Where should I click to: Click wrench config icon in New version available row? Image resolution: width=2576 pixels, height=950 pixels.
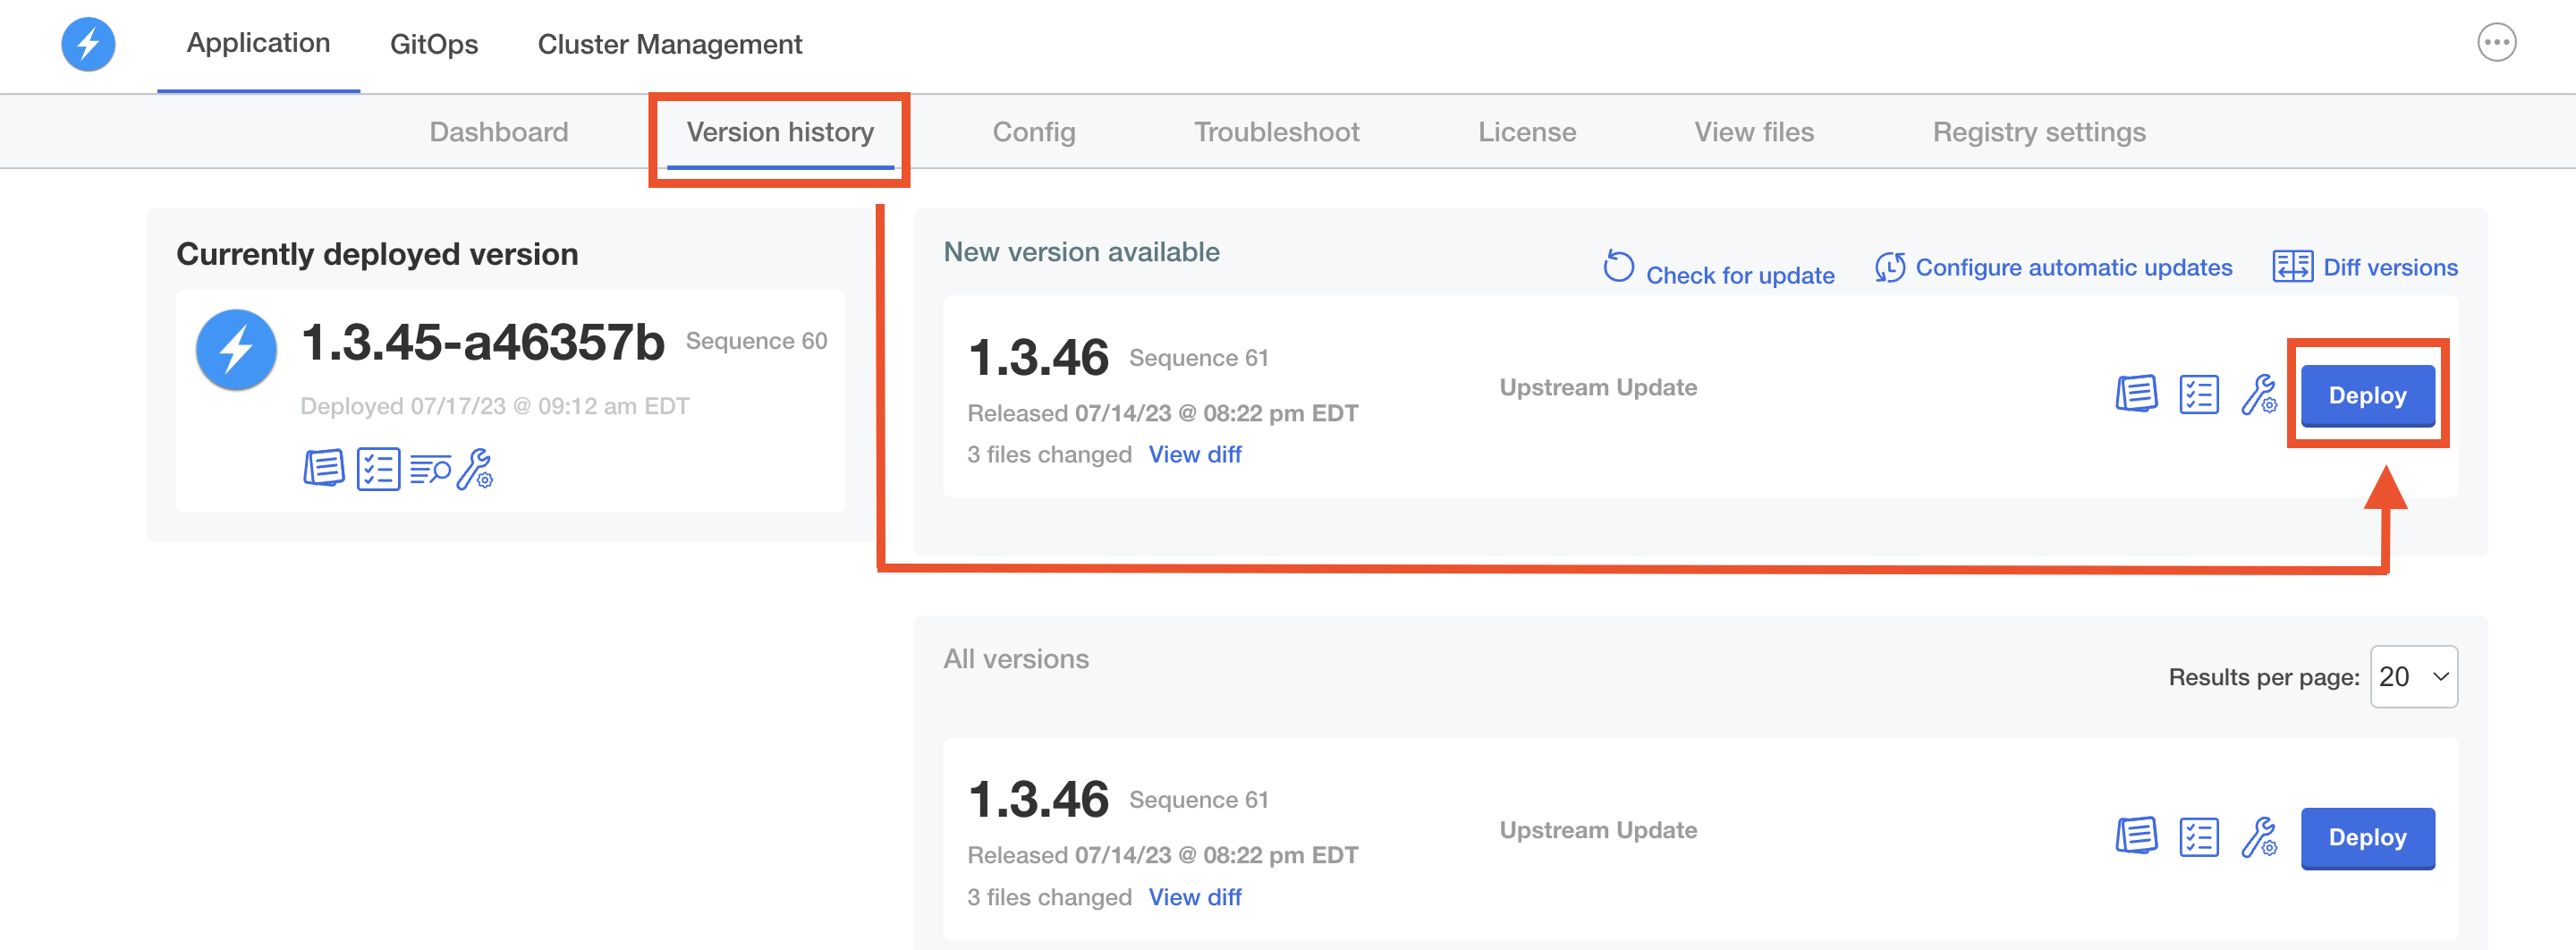pyautogui.click(x=2258, y=394)
